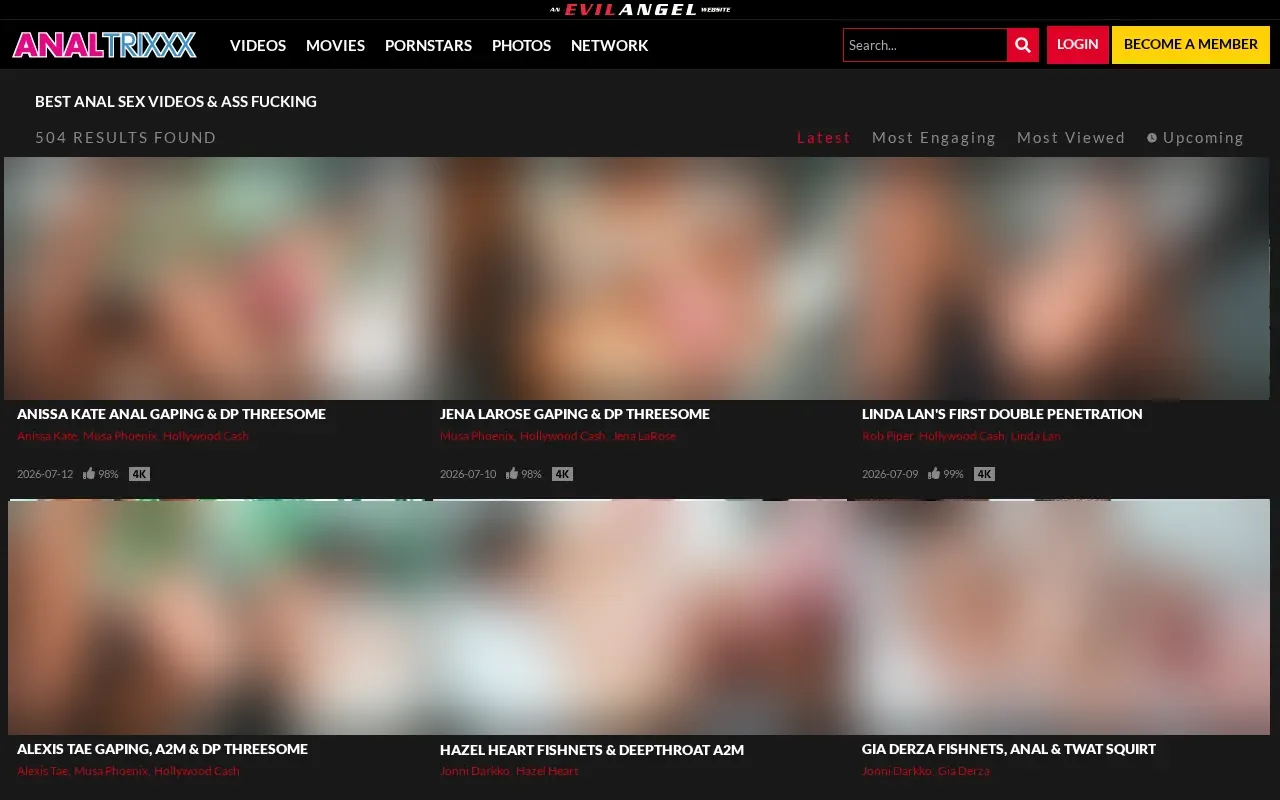Click thumbs-up icon on 2026-07-12 entry
The height and width of the screenshot is (800, 1280).
(89, 473)
